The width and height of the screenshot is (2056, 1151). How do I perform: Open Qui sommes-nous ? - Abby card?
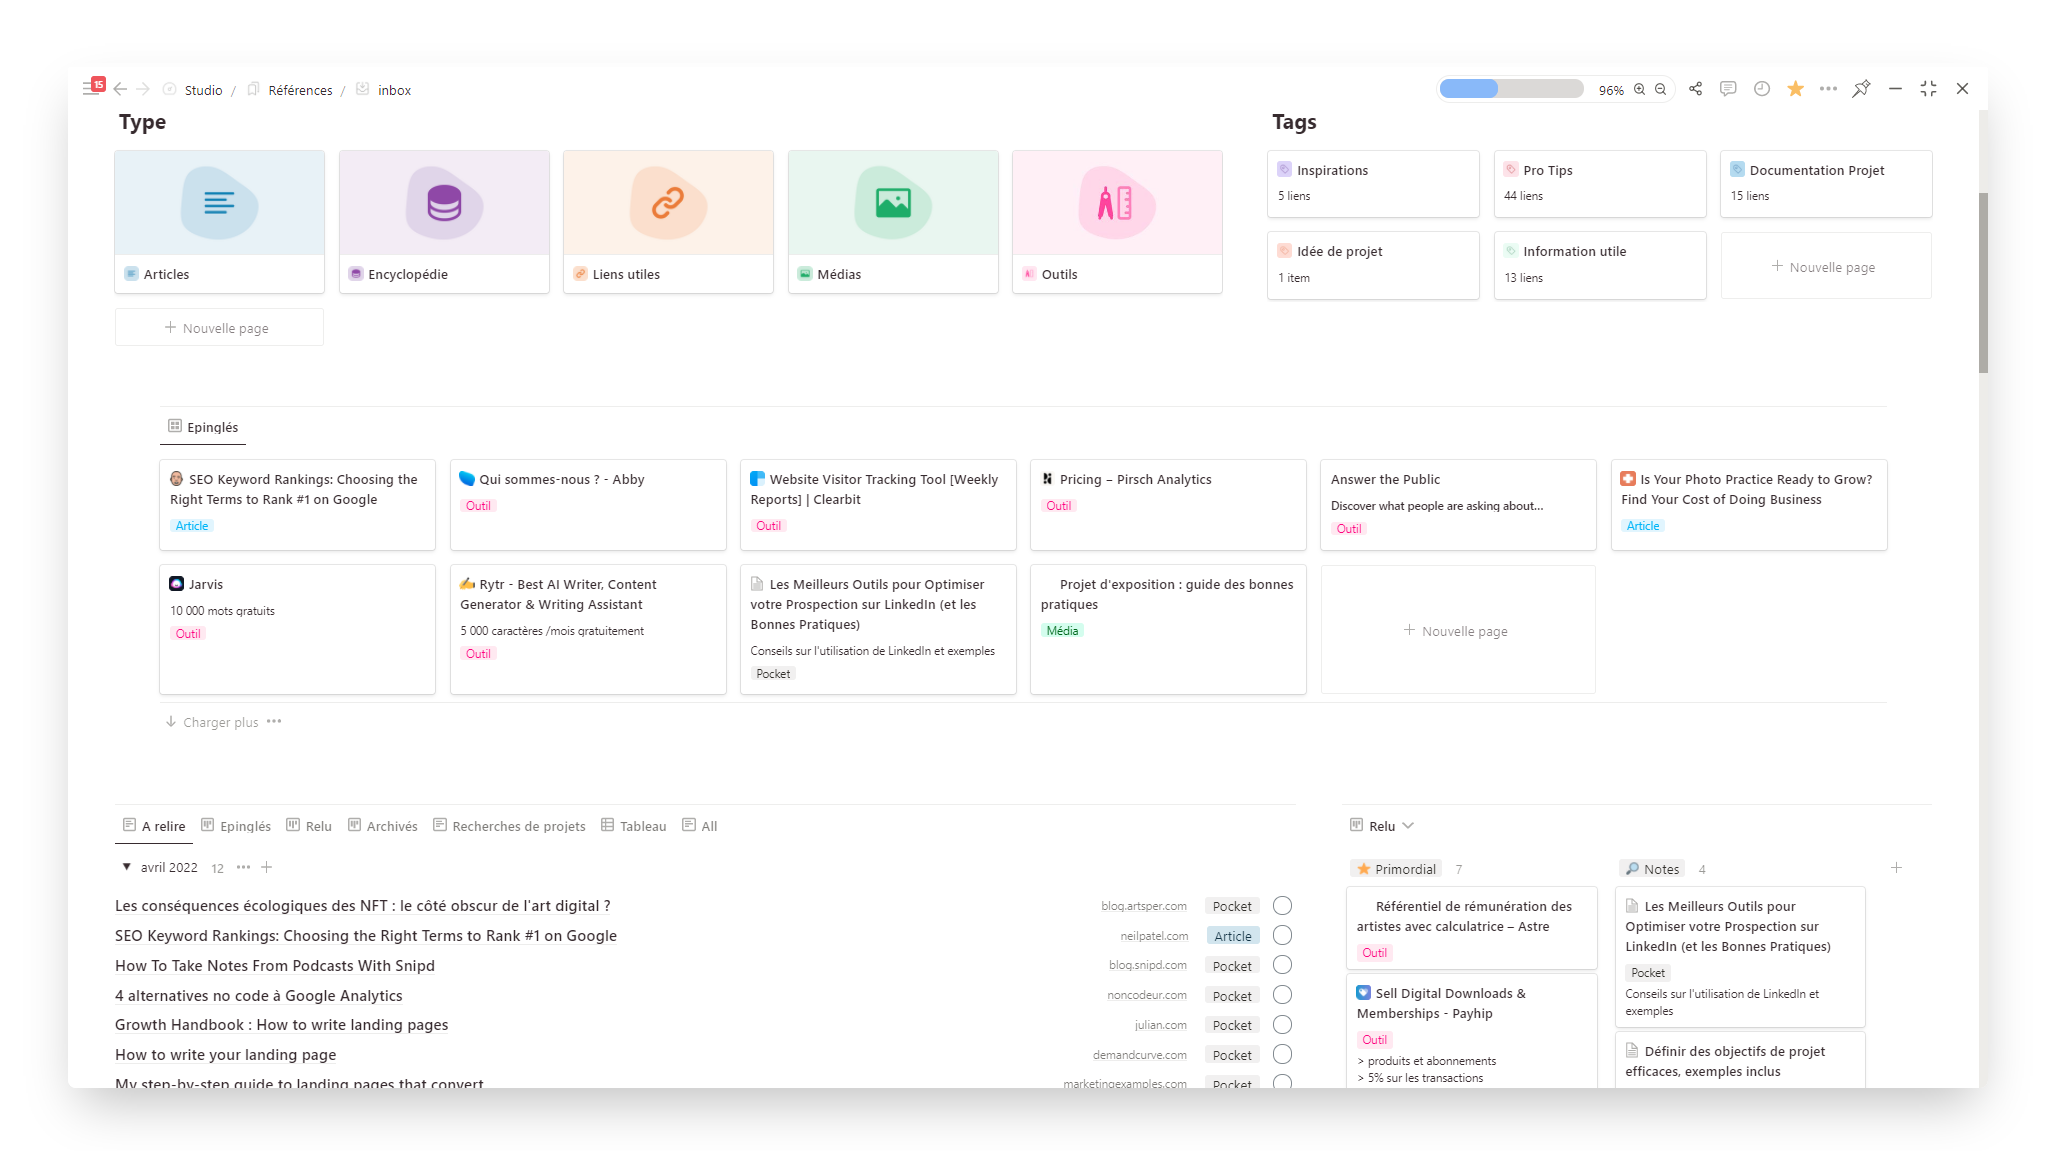click(x=588, y=504)
